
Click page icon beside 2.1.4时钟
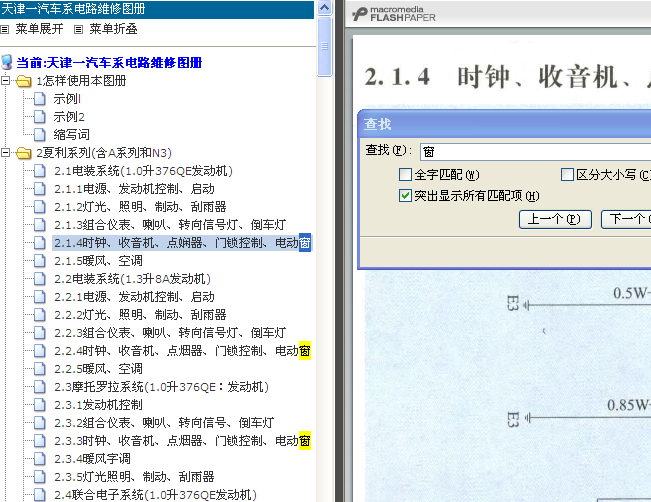click(40, 242)
